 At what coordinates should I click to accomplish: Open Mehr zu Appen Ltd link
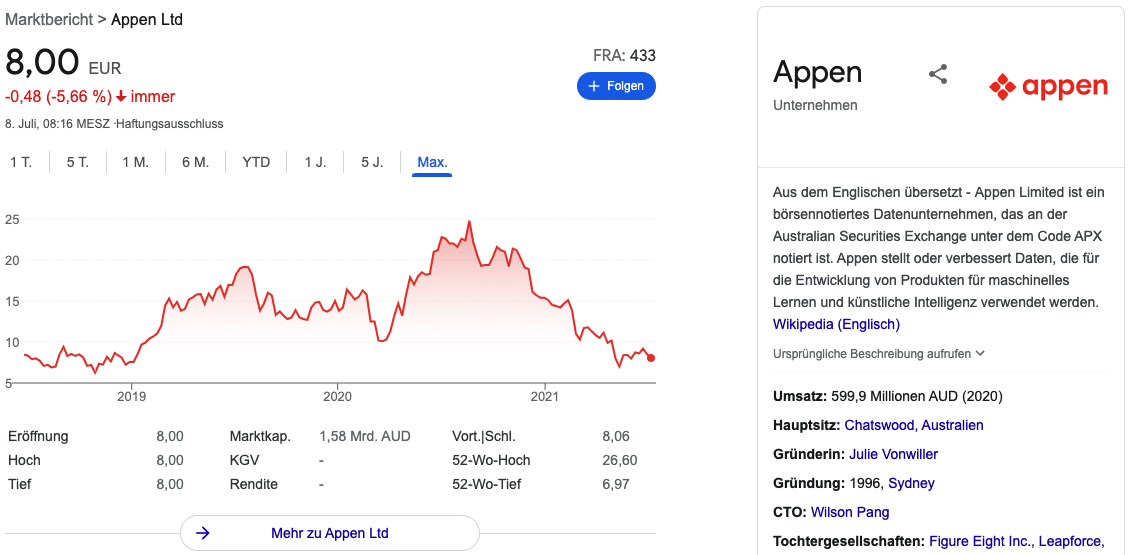[x=329, y=533]
